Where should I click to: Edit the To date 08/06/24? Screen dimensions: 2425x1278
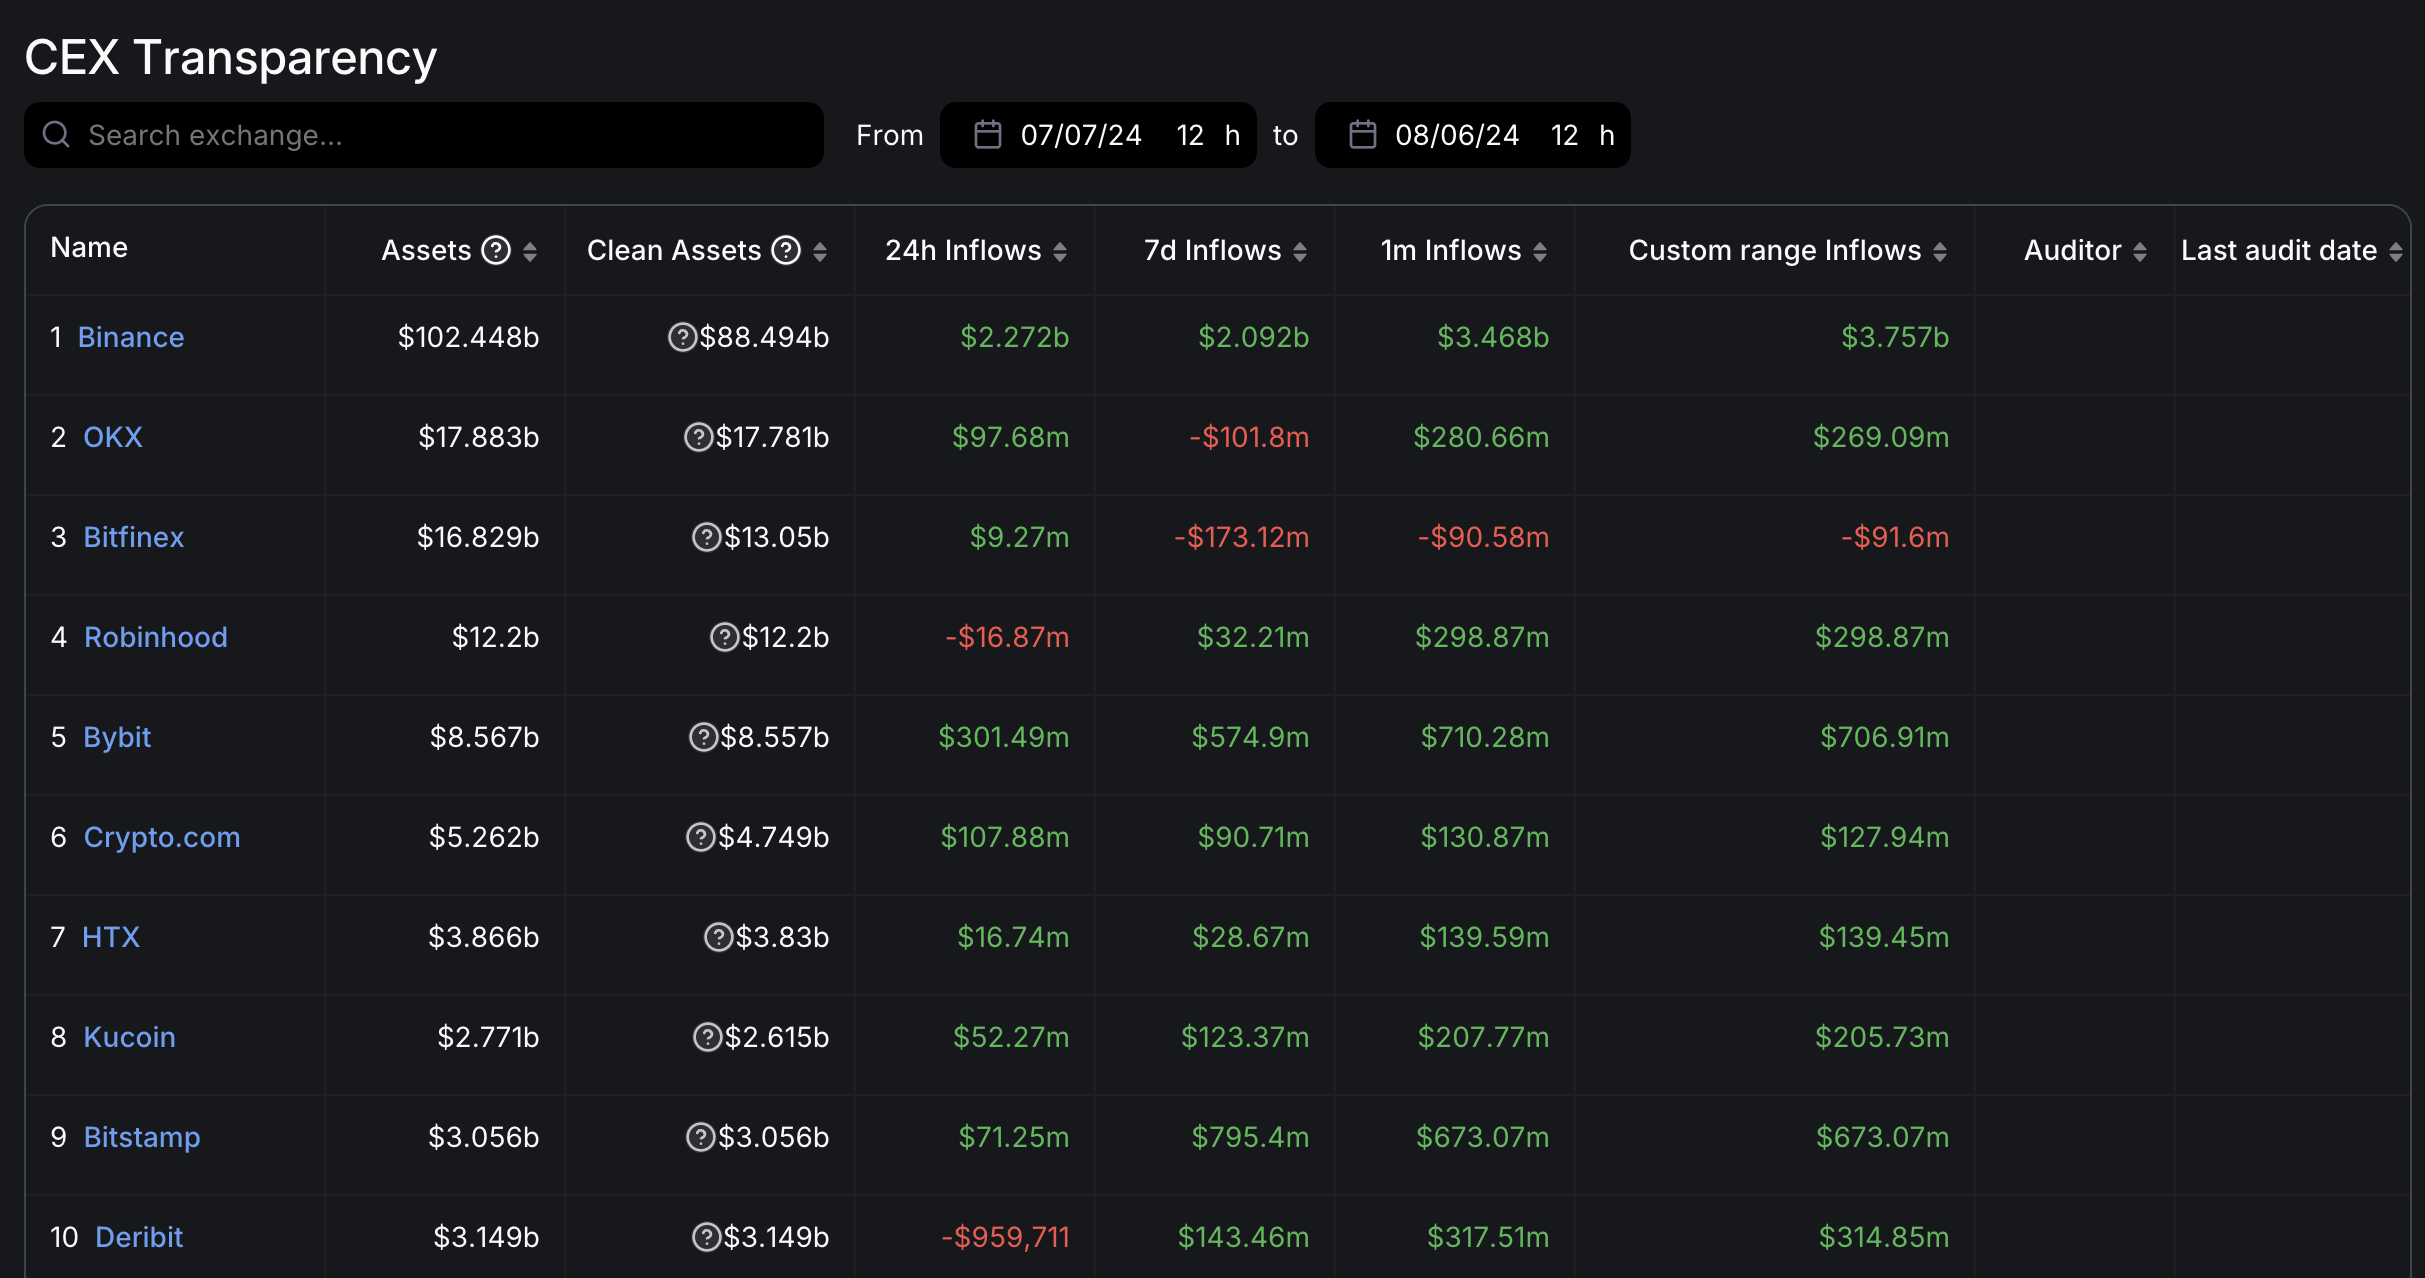[x=1457, y=135]
